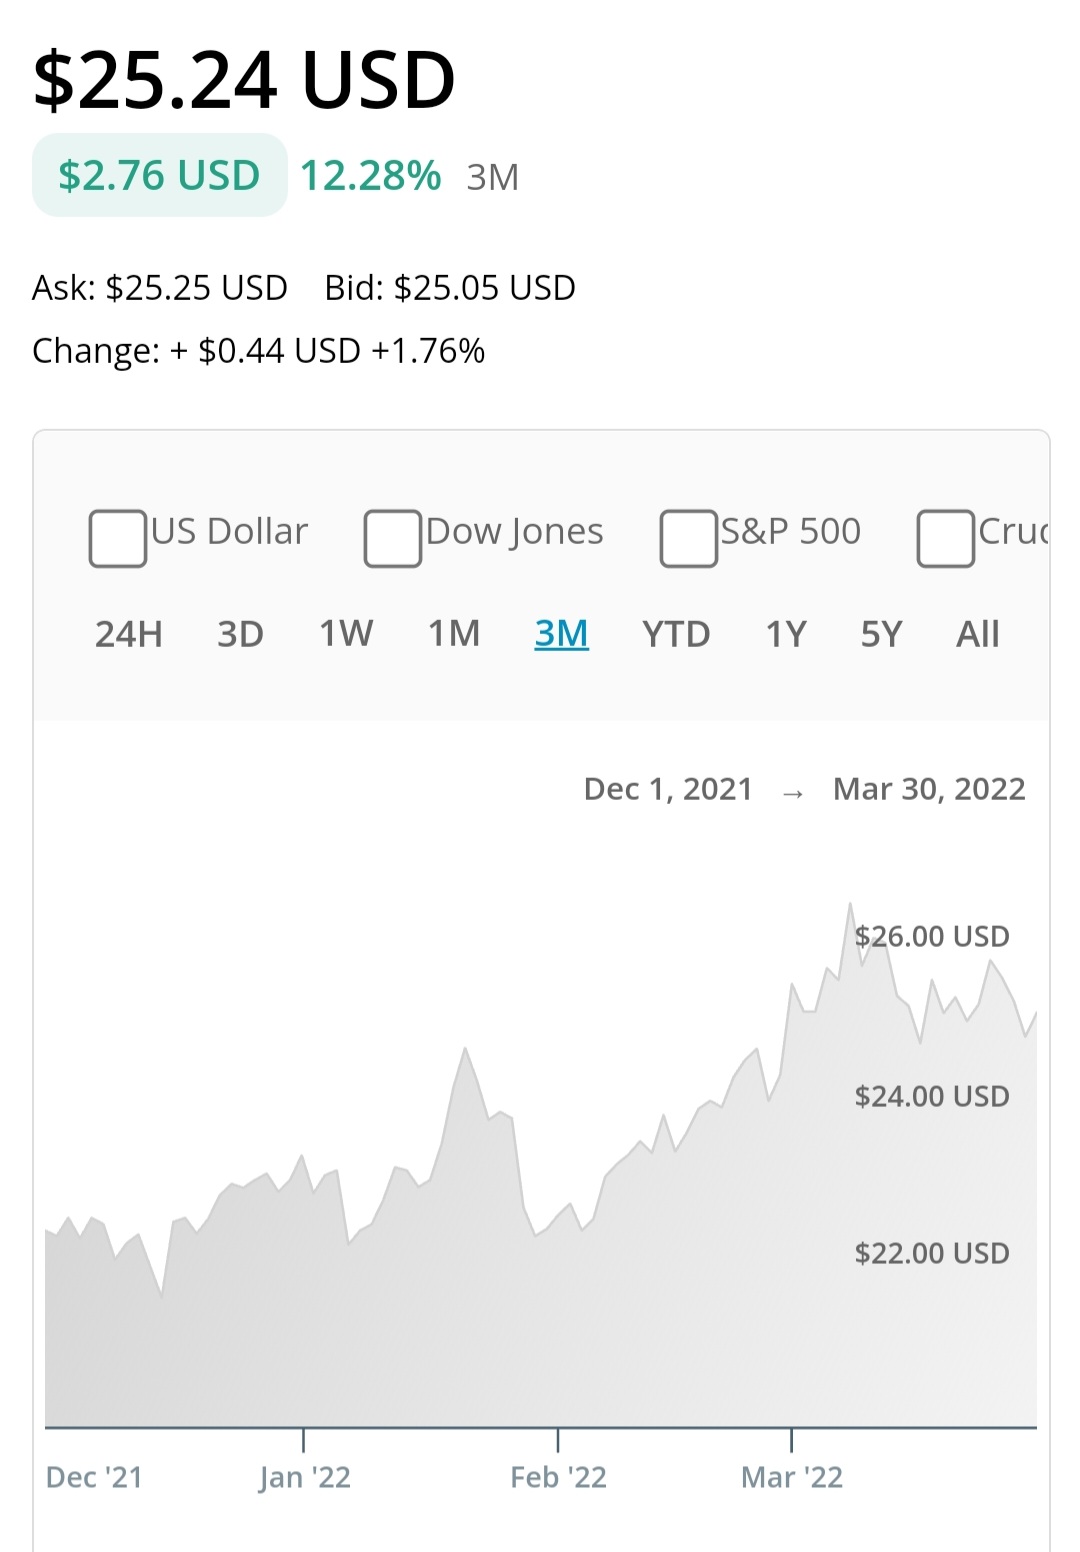Enable the Dow Jones overlay checkbox
This screenshot has width=1080, height=1552.
point(392,538)
